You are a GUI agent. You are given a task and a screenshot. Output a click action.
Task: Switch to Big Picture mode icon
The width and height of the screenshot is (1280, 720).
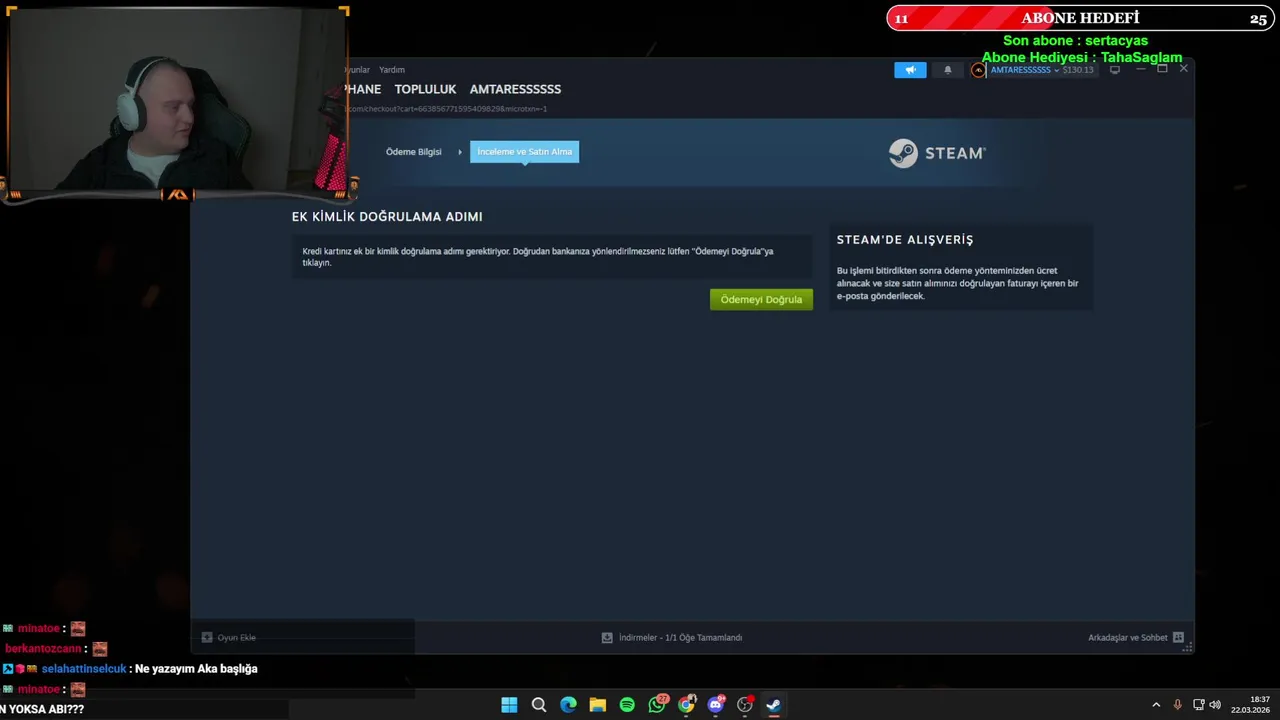click(1115, 70)
